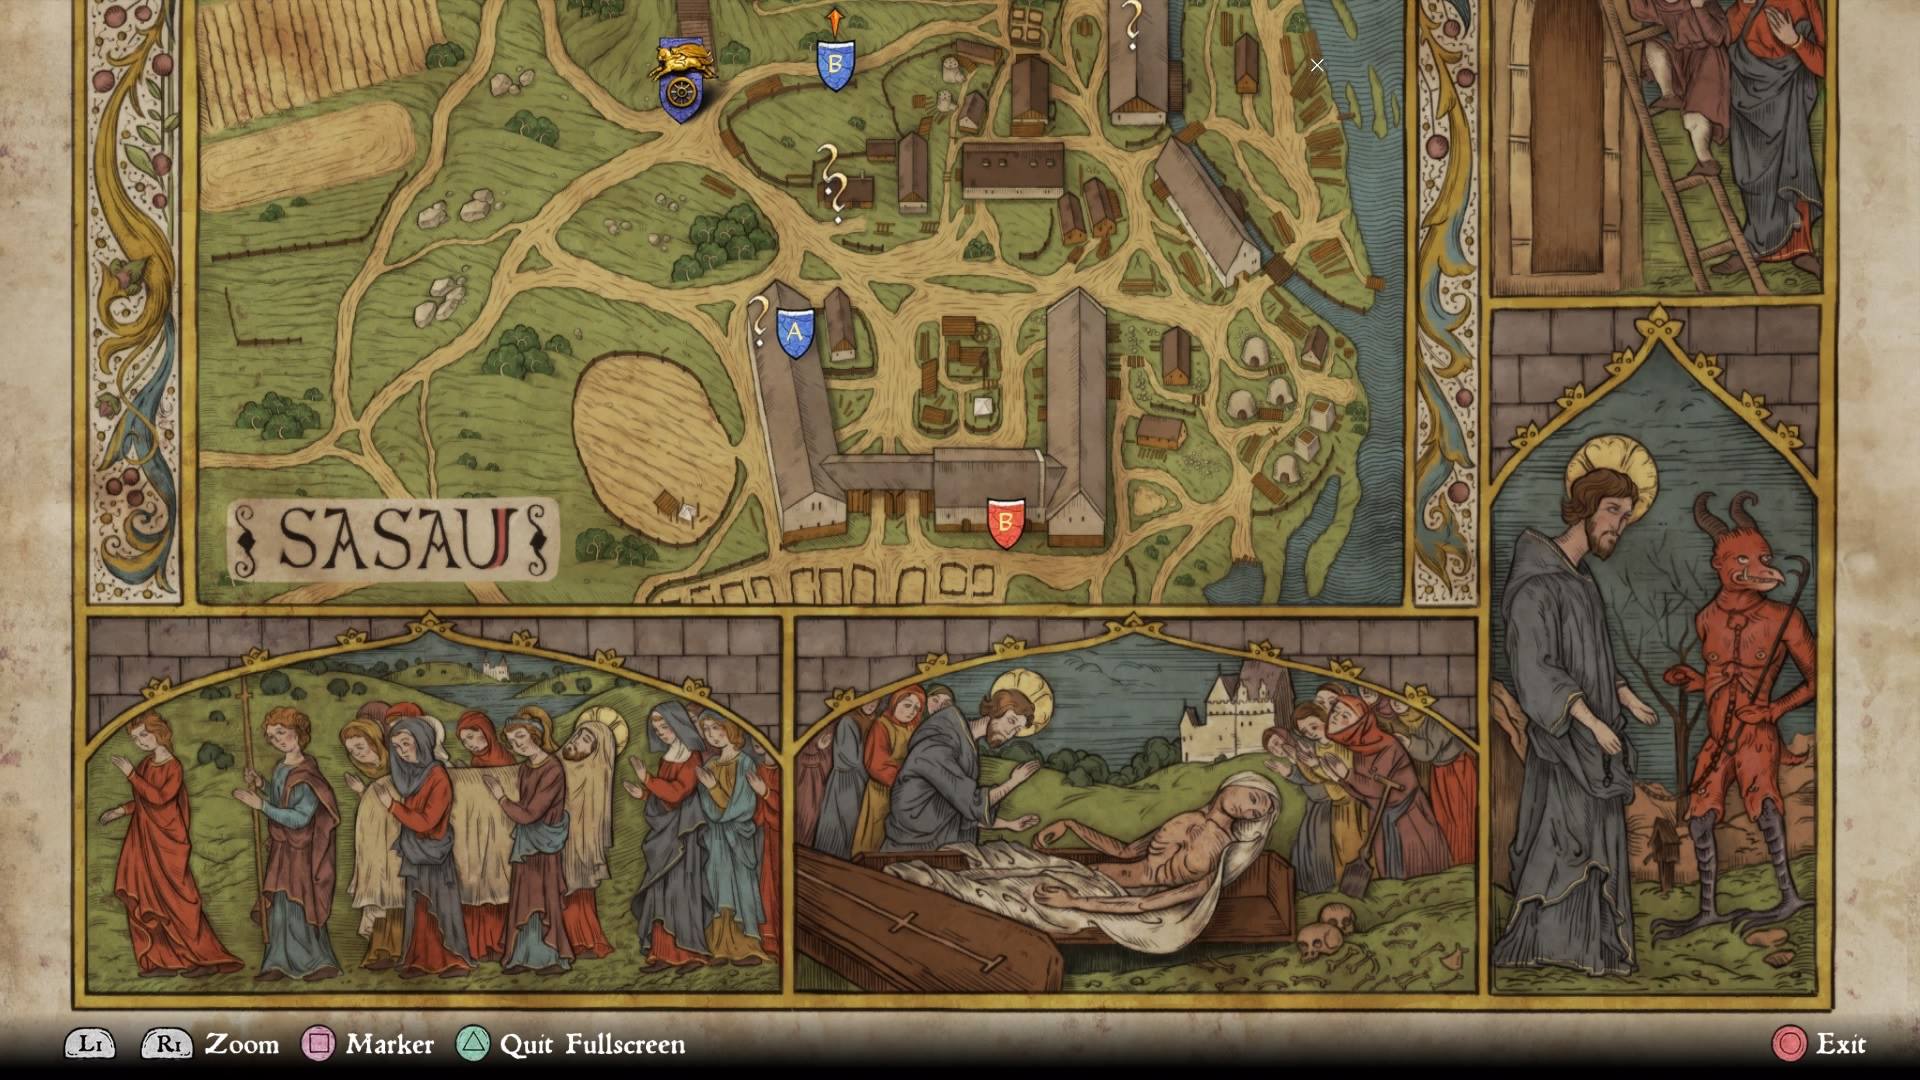Click the lower question mark of the paired markers
This screenshot has height=1080, width=1920.
(838, 197)
